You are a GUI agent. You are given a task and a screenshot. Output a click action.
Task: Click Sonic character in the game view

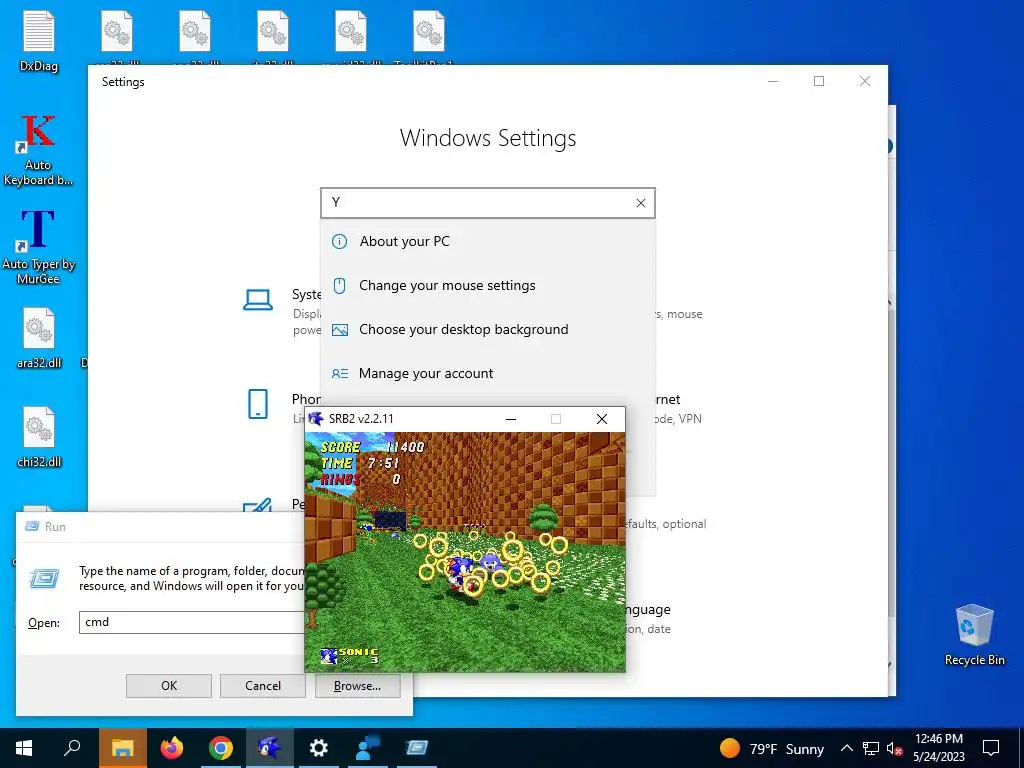pos(460,572)
